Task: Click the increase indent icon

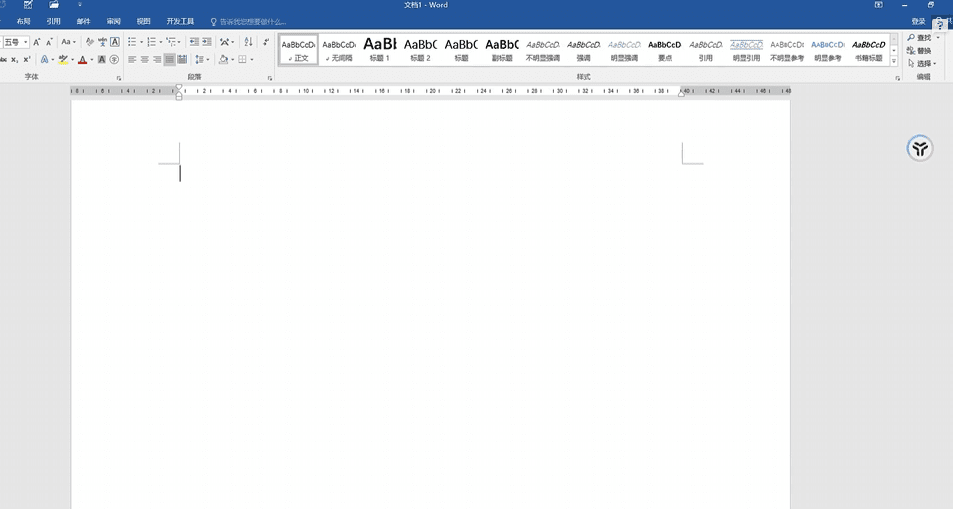Action: tap(207, 42)
